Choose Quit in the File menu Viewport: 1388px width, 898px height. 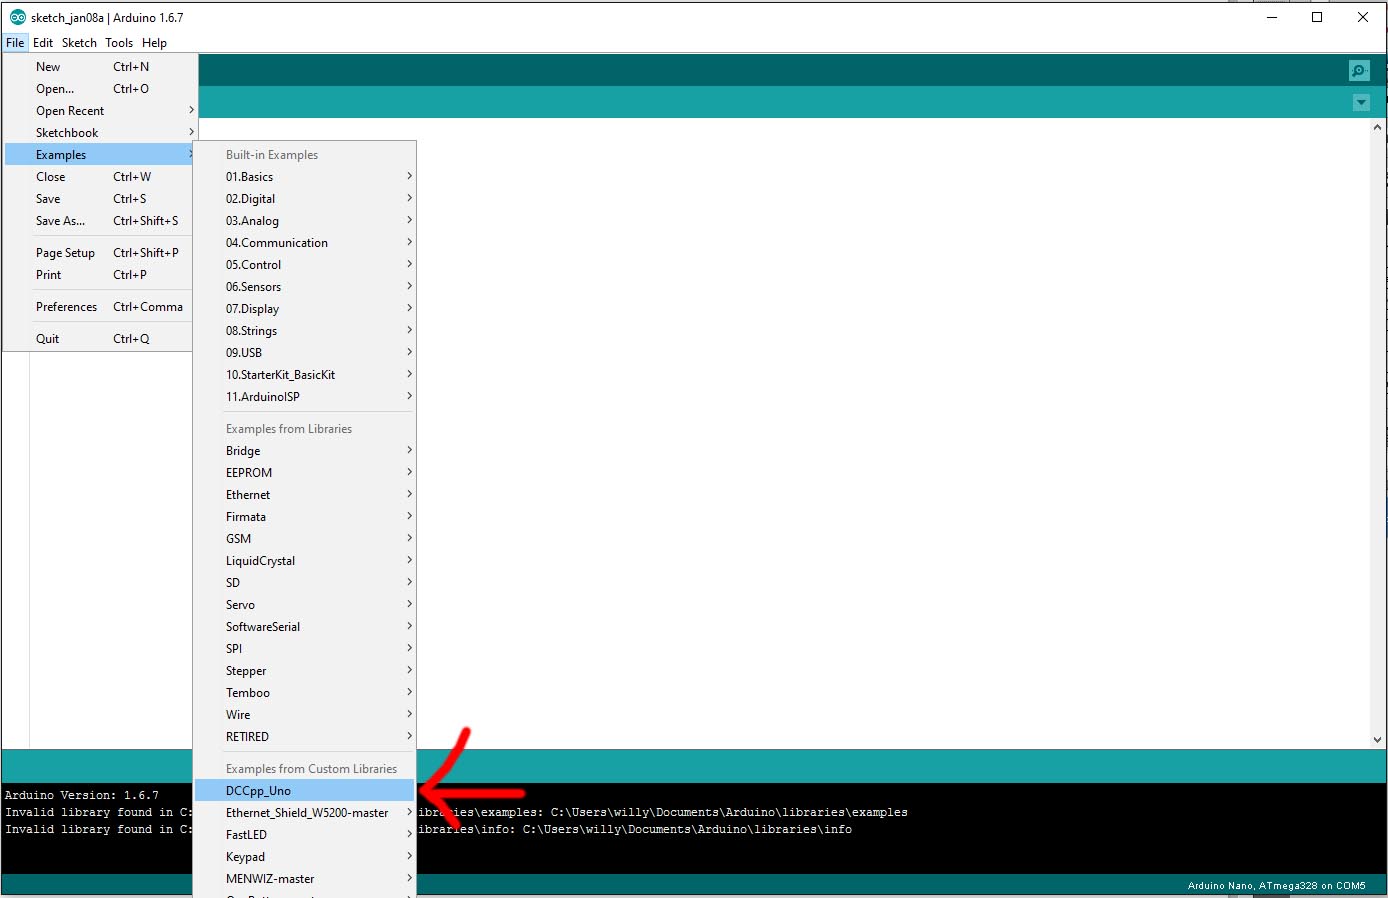pos(100,339)
